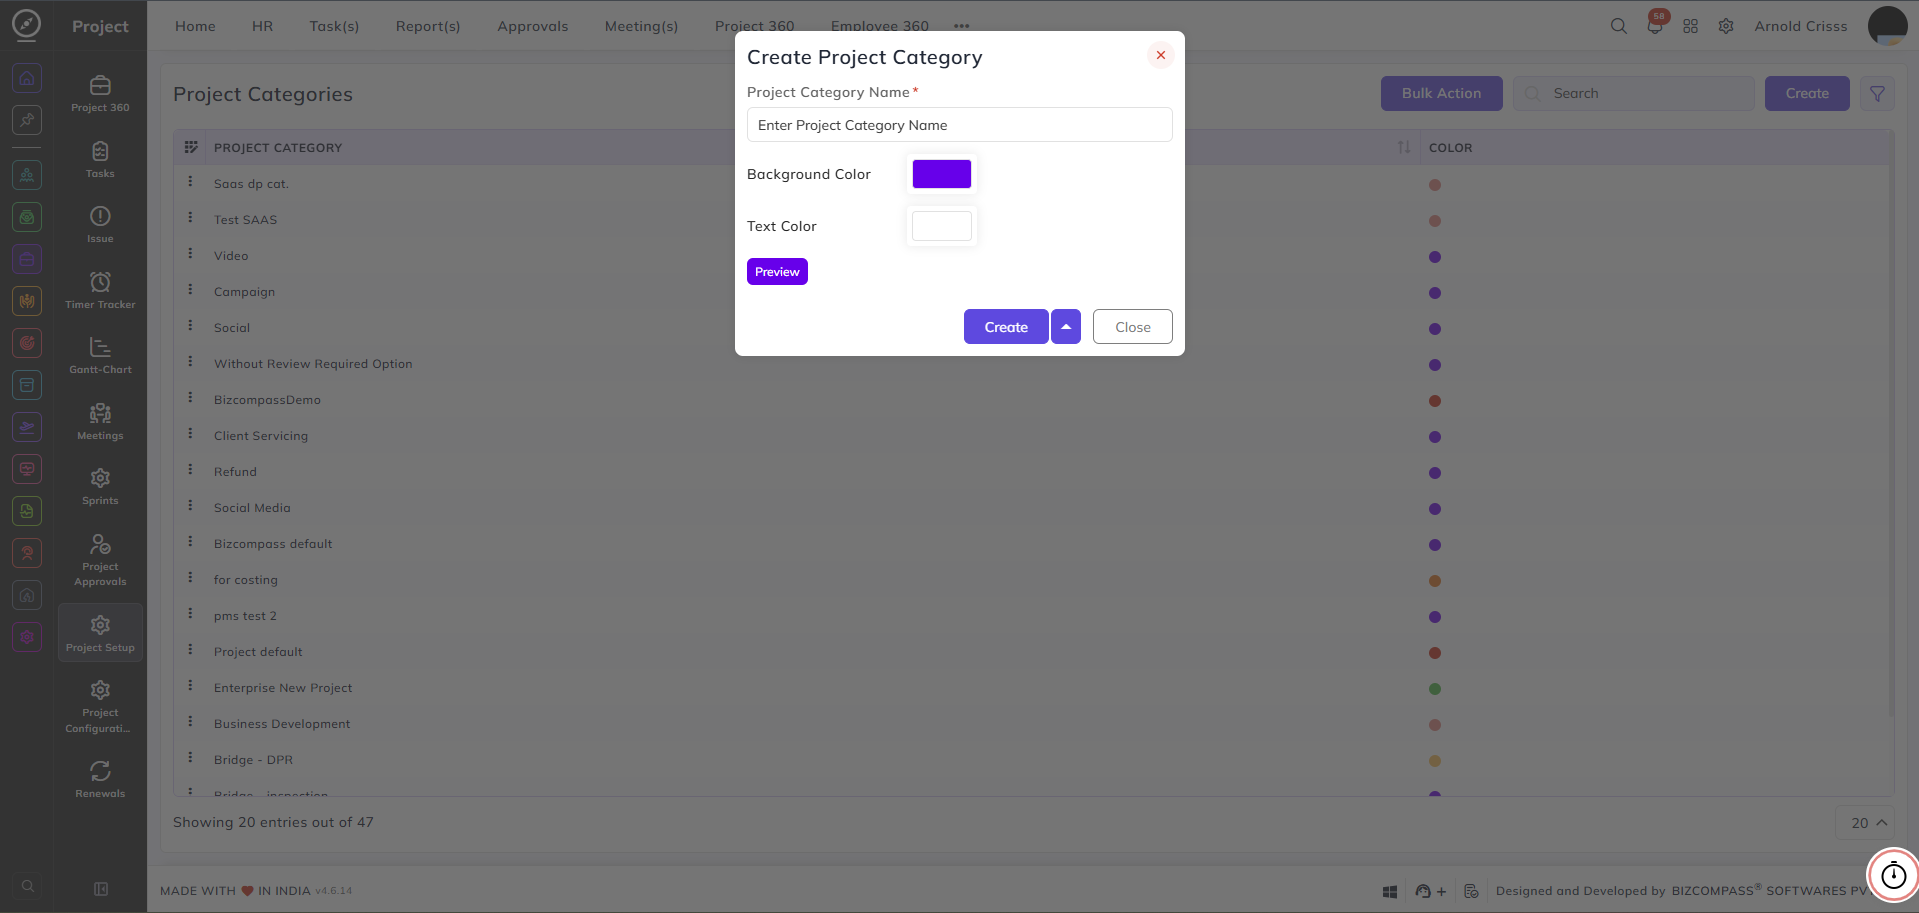Open the settings gear in top bar
1919x913 pixels.
1726,26
